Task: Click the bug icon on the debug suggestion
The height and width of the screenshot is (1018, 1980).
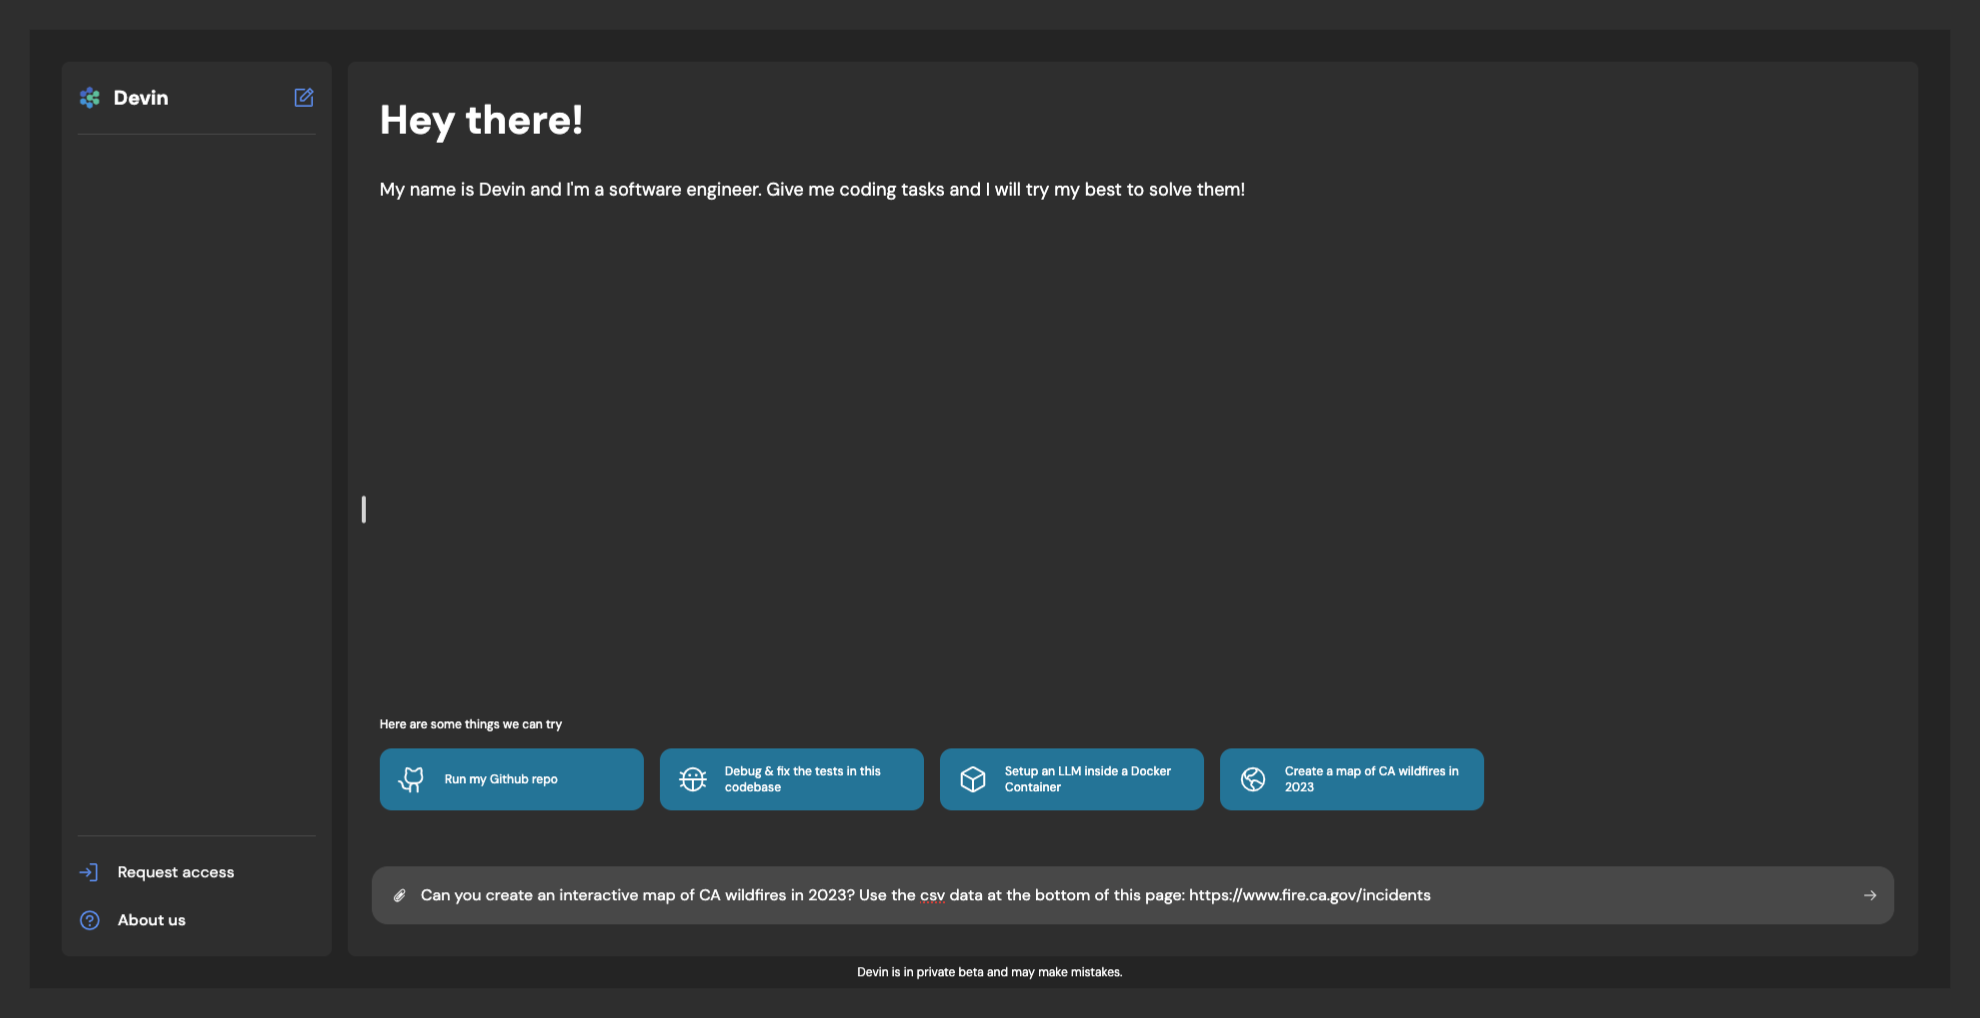Action: coord(693,779)
